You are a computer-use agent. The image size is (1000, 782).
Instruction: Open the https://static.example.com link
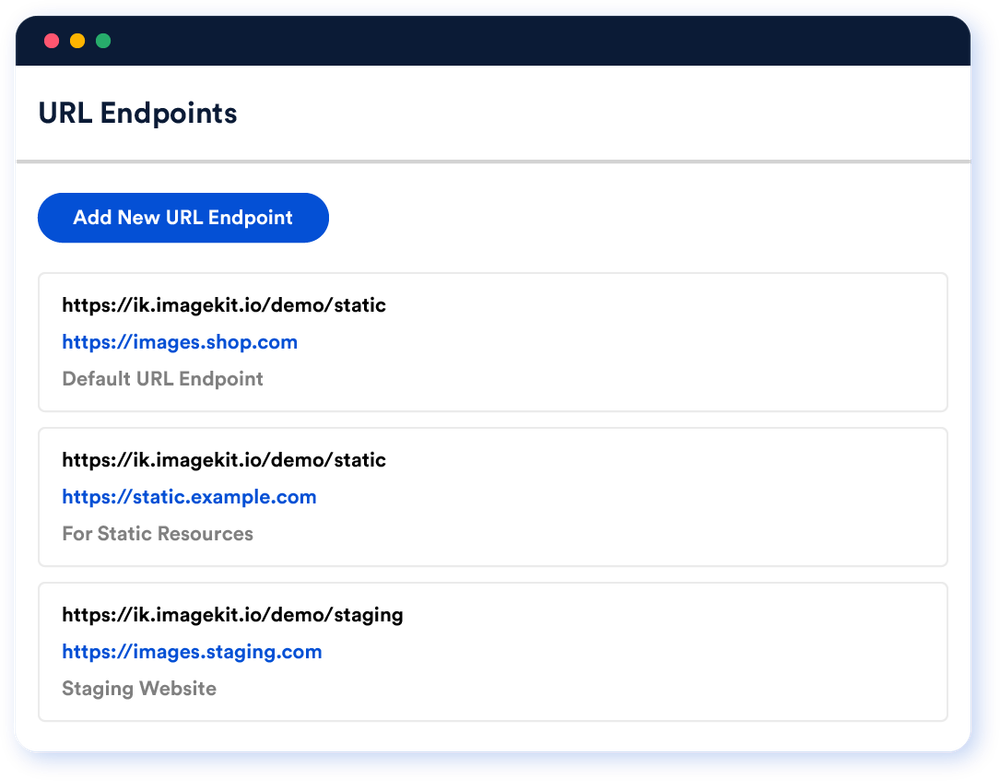click(x=189, y=497)
